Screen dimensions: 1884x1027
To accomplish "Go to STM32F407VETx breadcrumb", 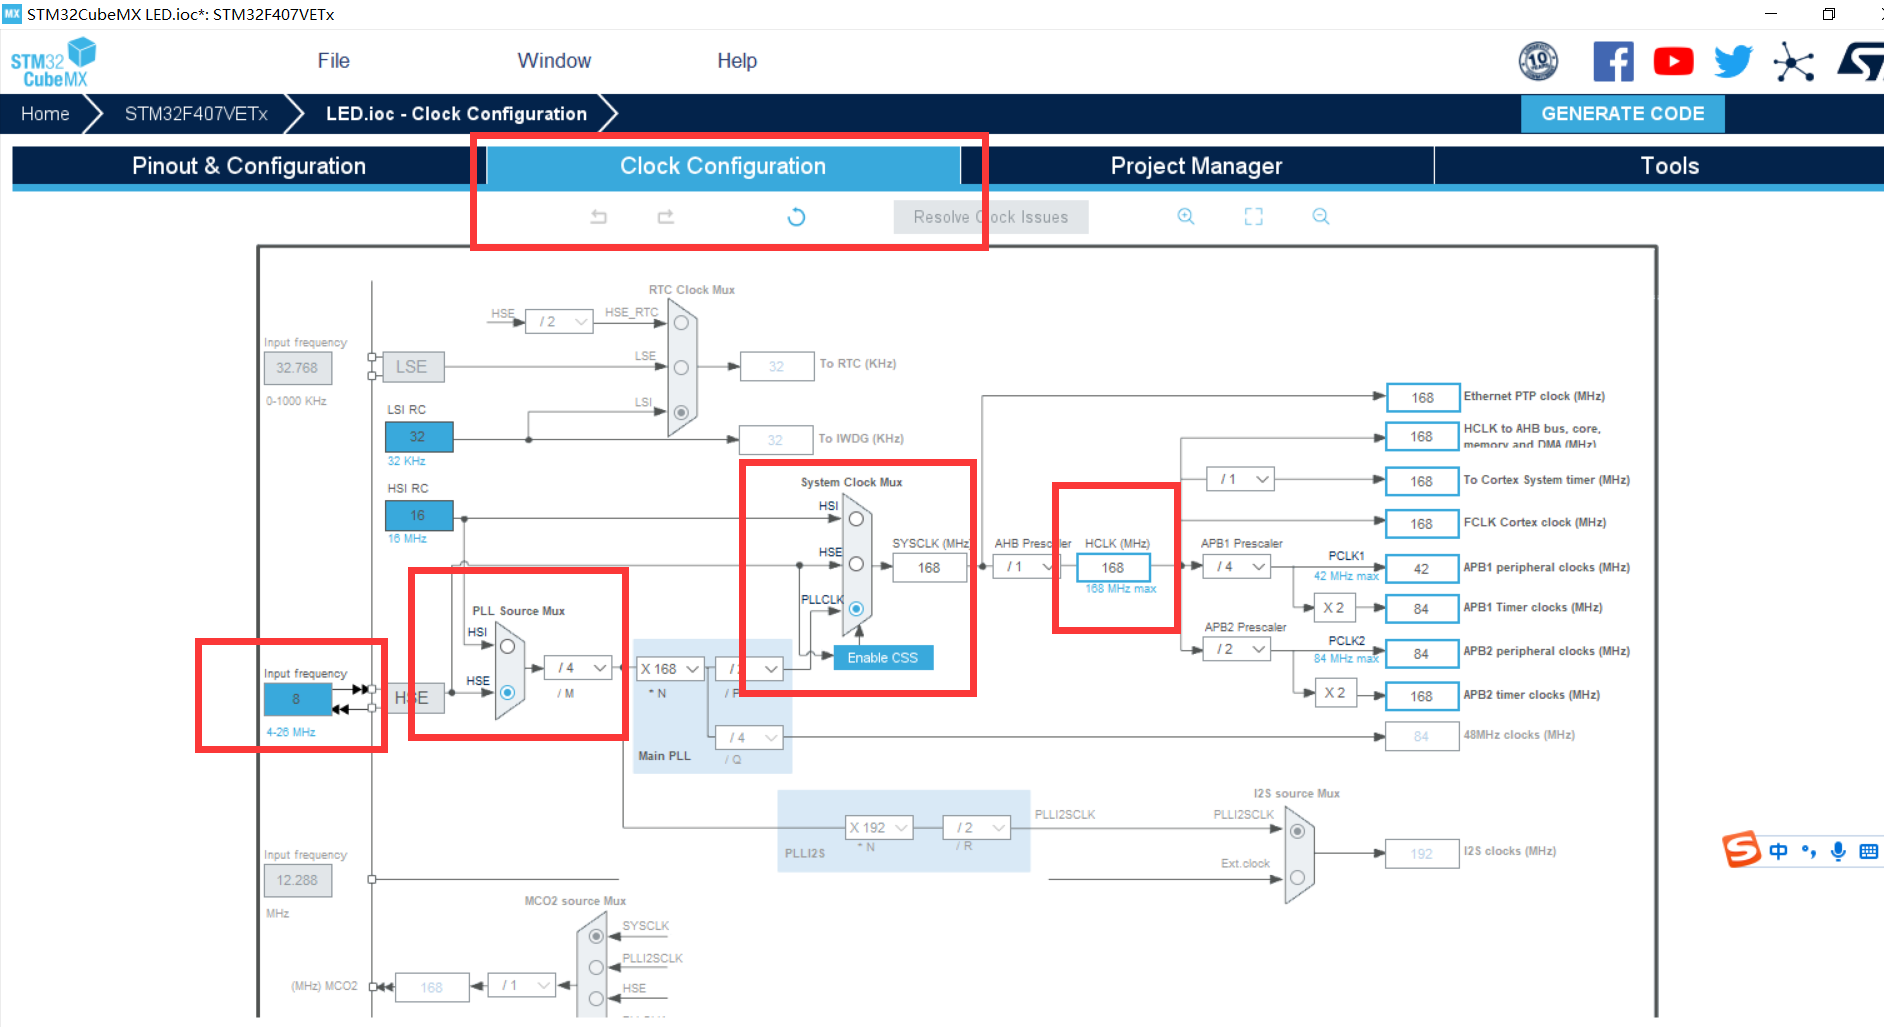I will [196, 114].
